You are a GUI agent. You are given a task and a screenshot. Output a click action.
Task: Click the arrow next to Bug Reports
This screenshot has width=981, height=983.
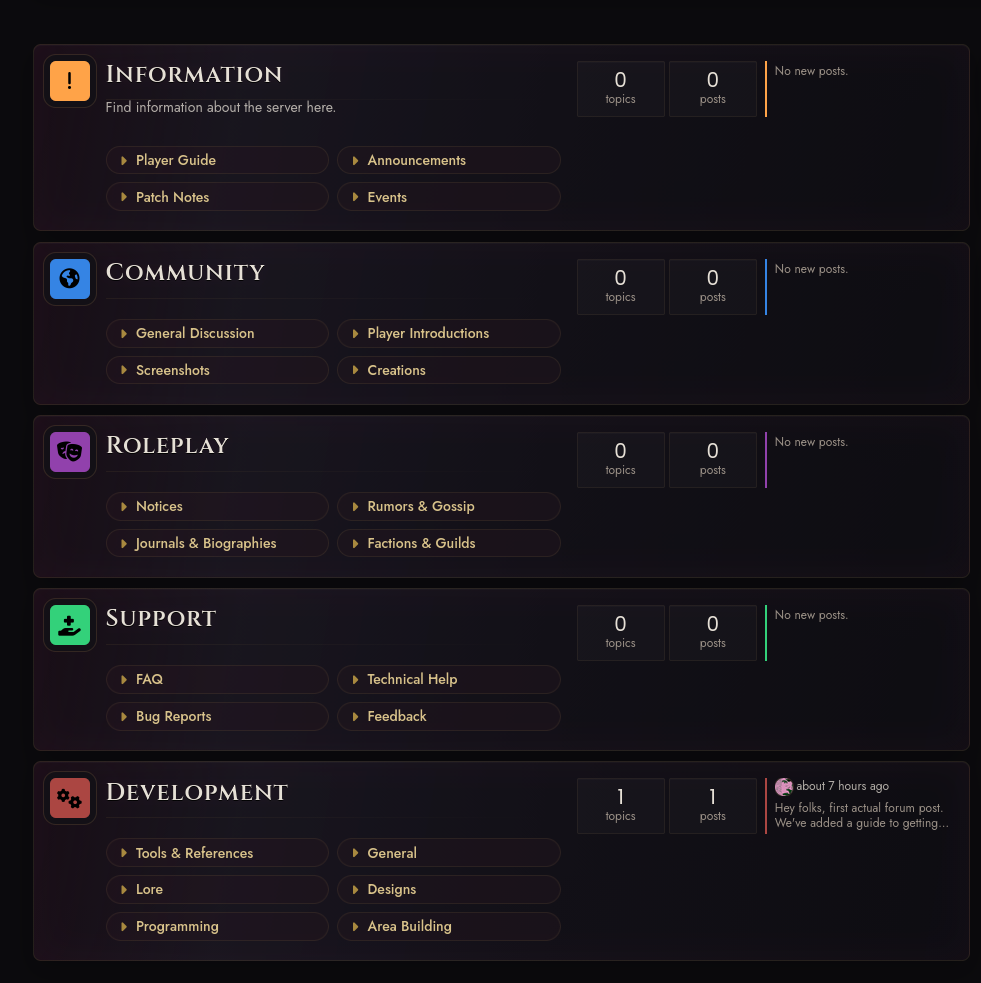(123, 717)
